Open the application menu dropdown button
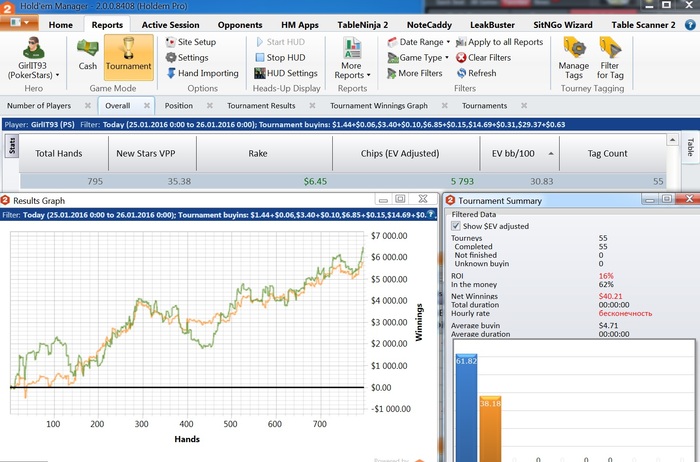This screenshot has width=700, height=462. [x=19, y=22]
